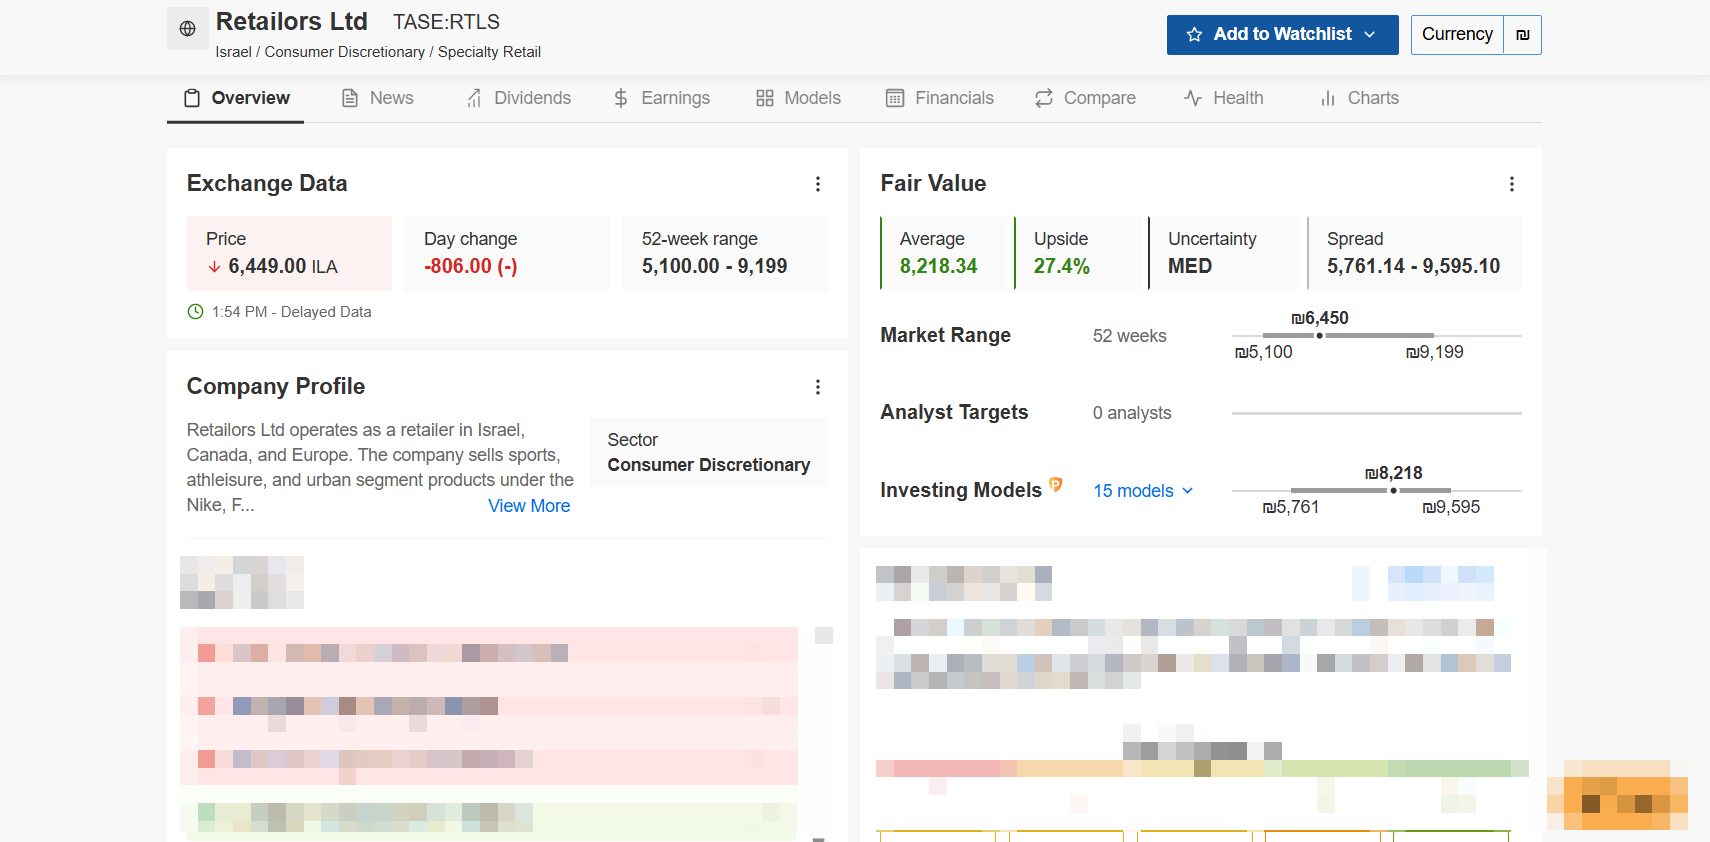
Task: Click the Day change value -806.00
Action: coord(470,267)
